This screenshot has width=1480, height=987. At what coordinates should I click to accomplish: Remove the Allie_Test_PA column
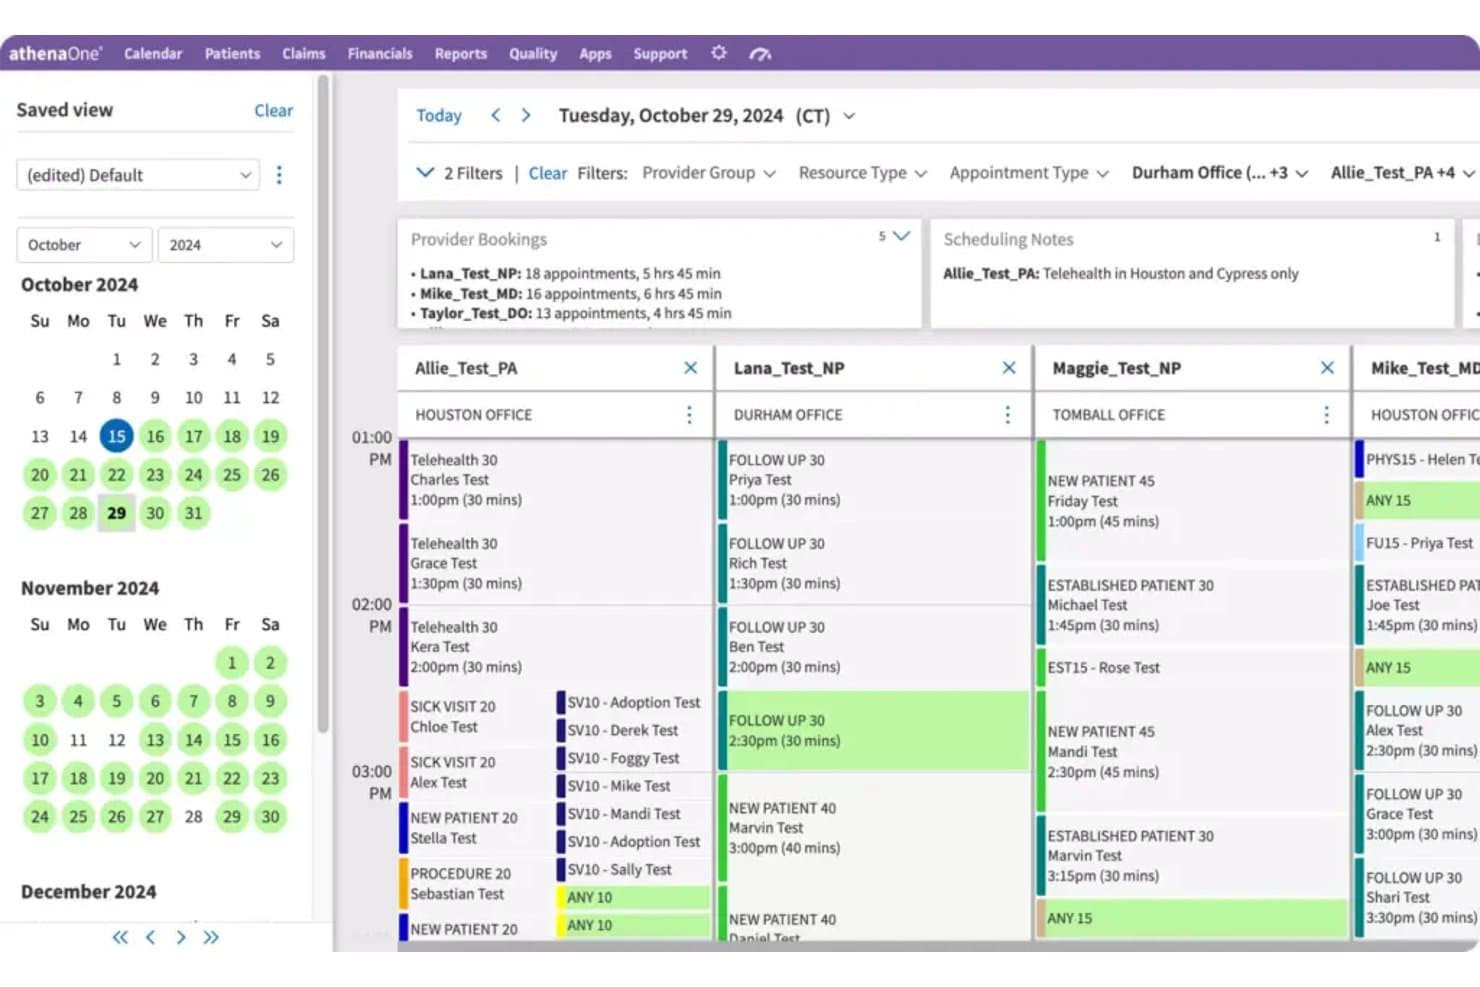[690, 368]
